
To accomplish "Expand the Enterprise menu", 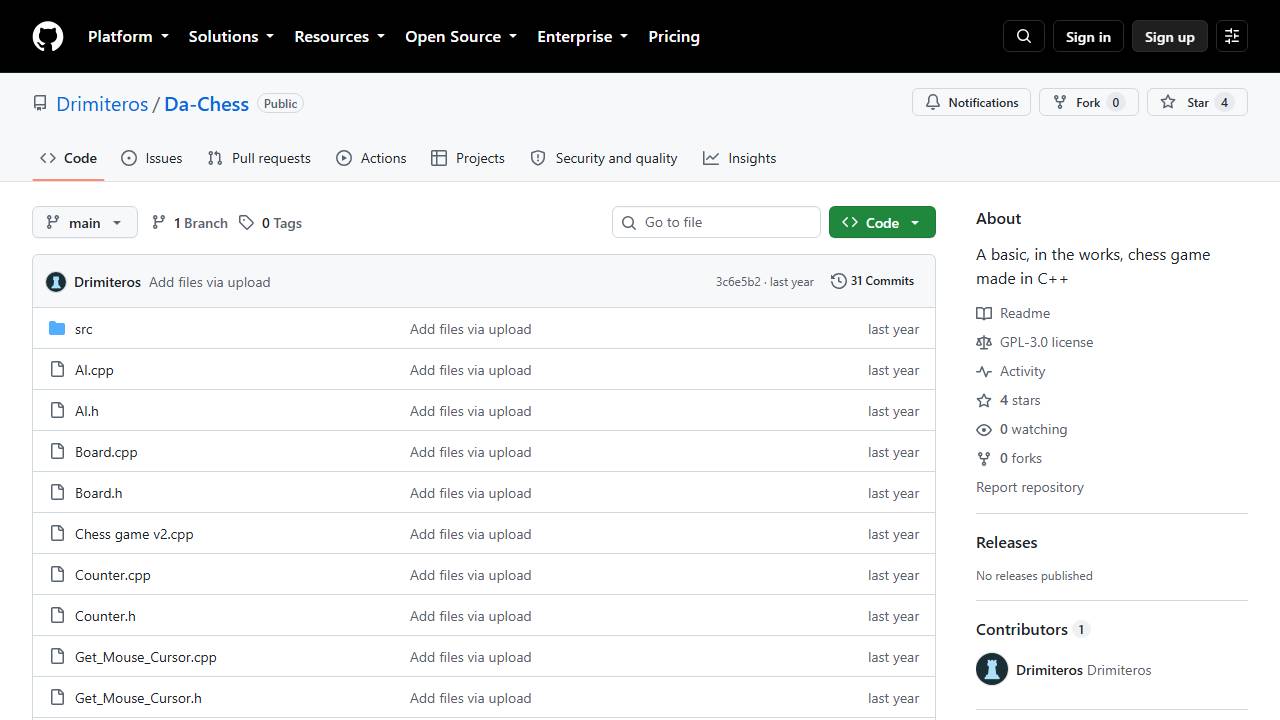I will coord(582,36).
